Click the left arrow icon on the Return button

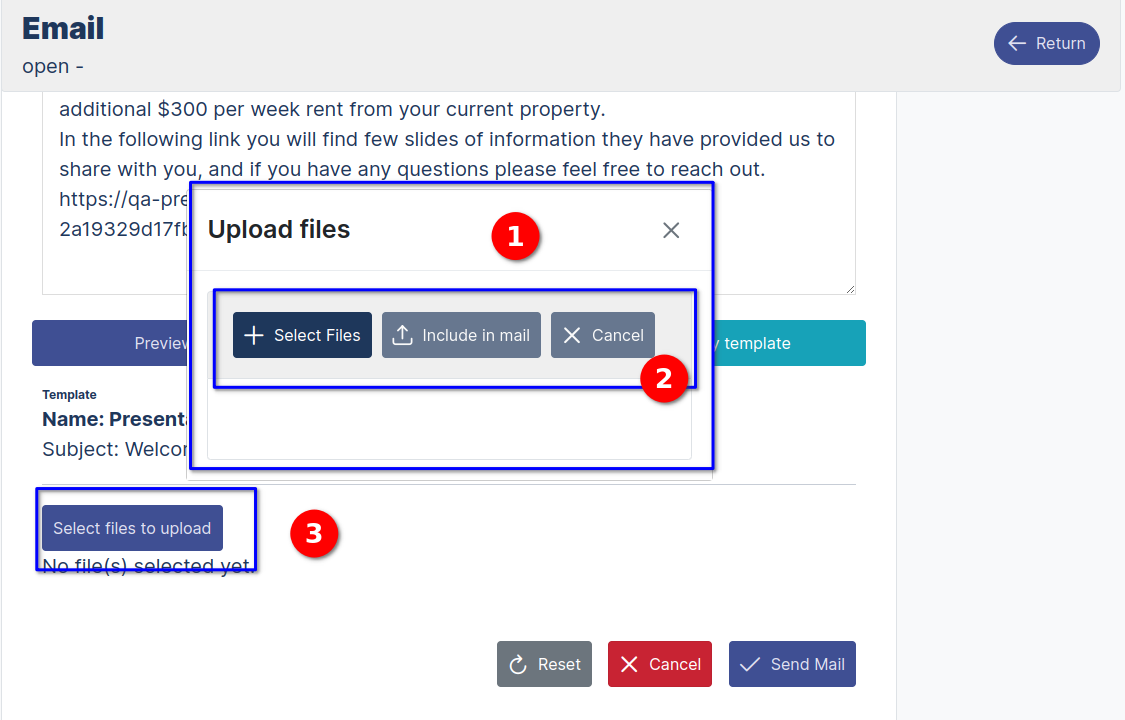coord(1017,43)
